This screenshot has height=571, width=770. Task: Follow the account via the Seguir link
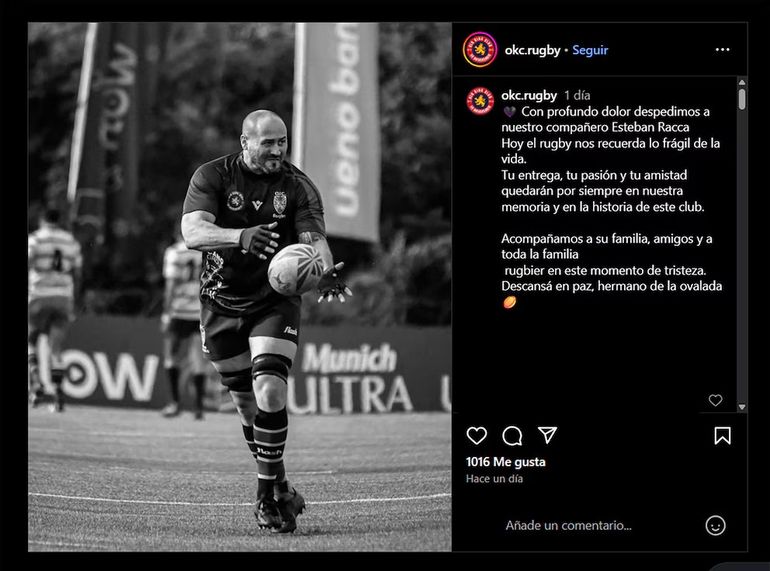pos(590,50)
